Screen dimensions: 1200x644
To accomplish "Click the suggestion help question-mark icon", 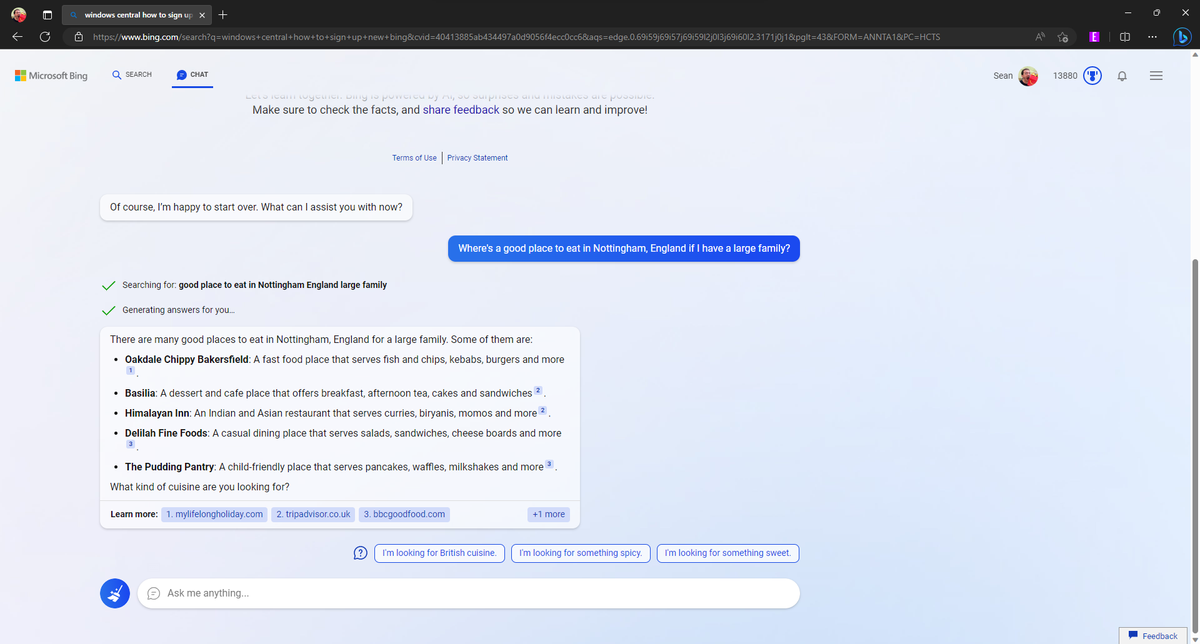I will point(360,553).
